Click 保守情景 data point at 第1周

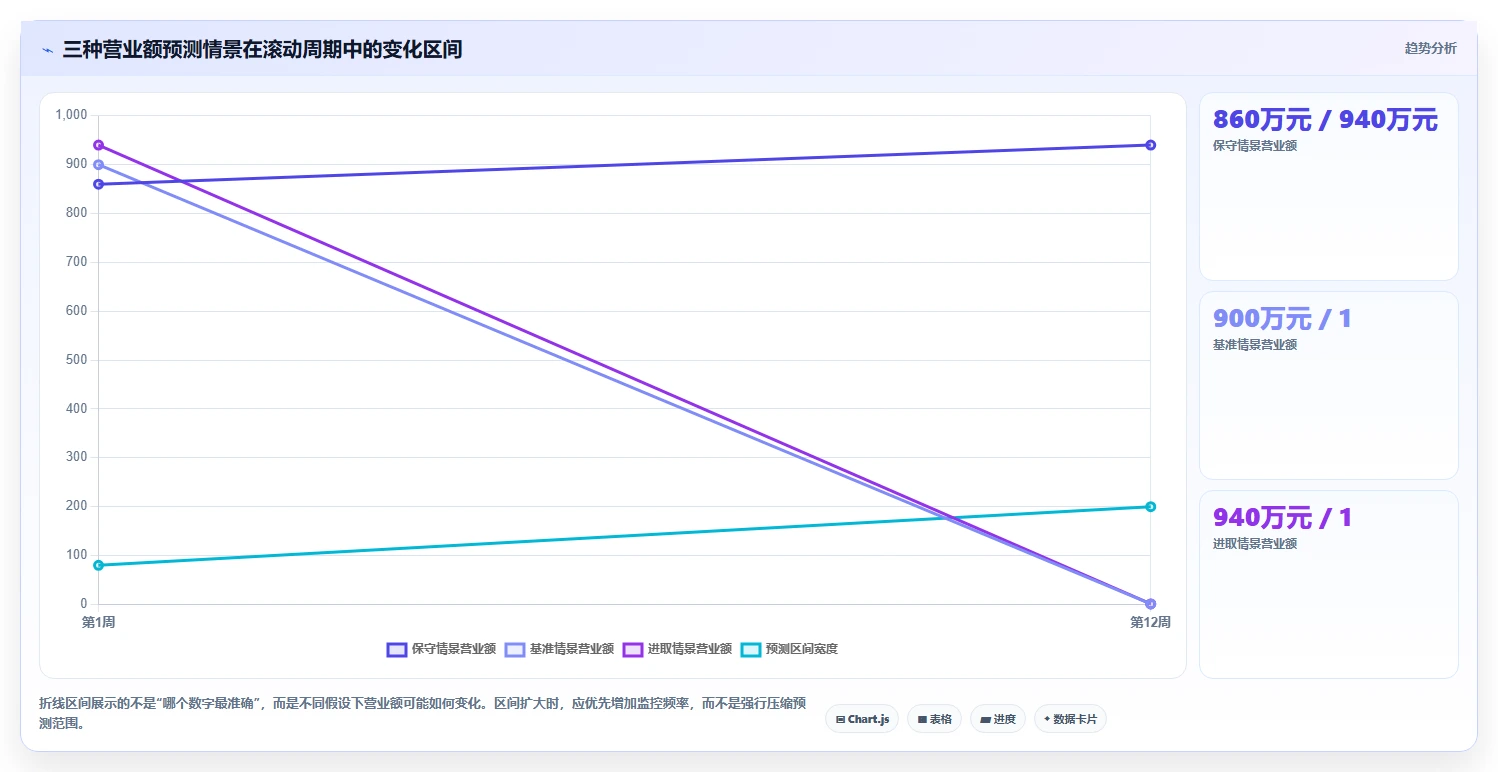[x=98, y=184]
